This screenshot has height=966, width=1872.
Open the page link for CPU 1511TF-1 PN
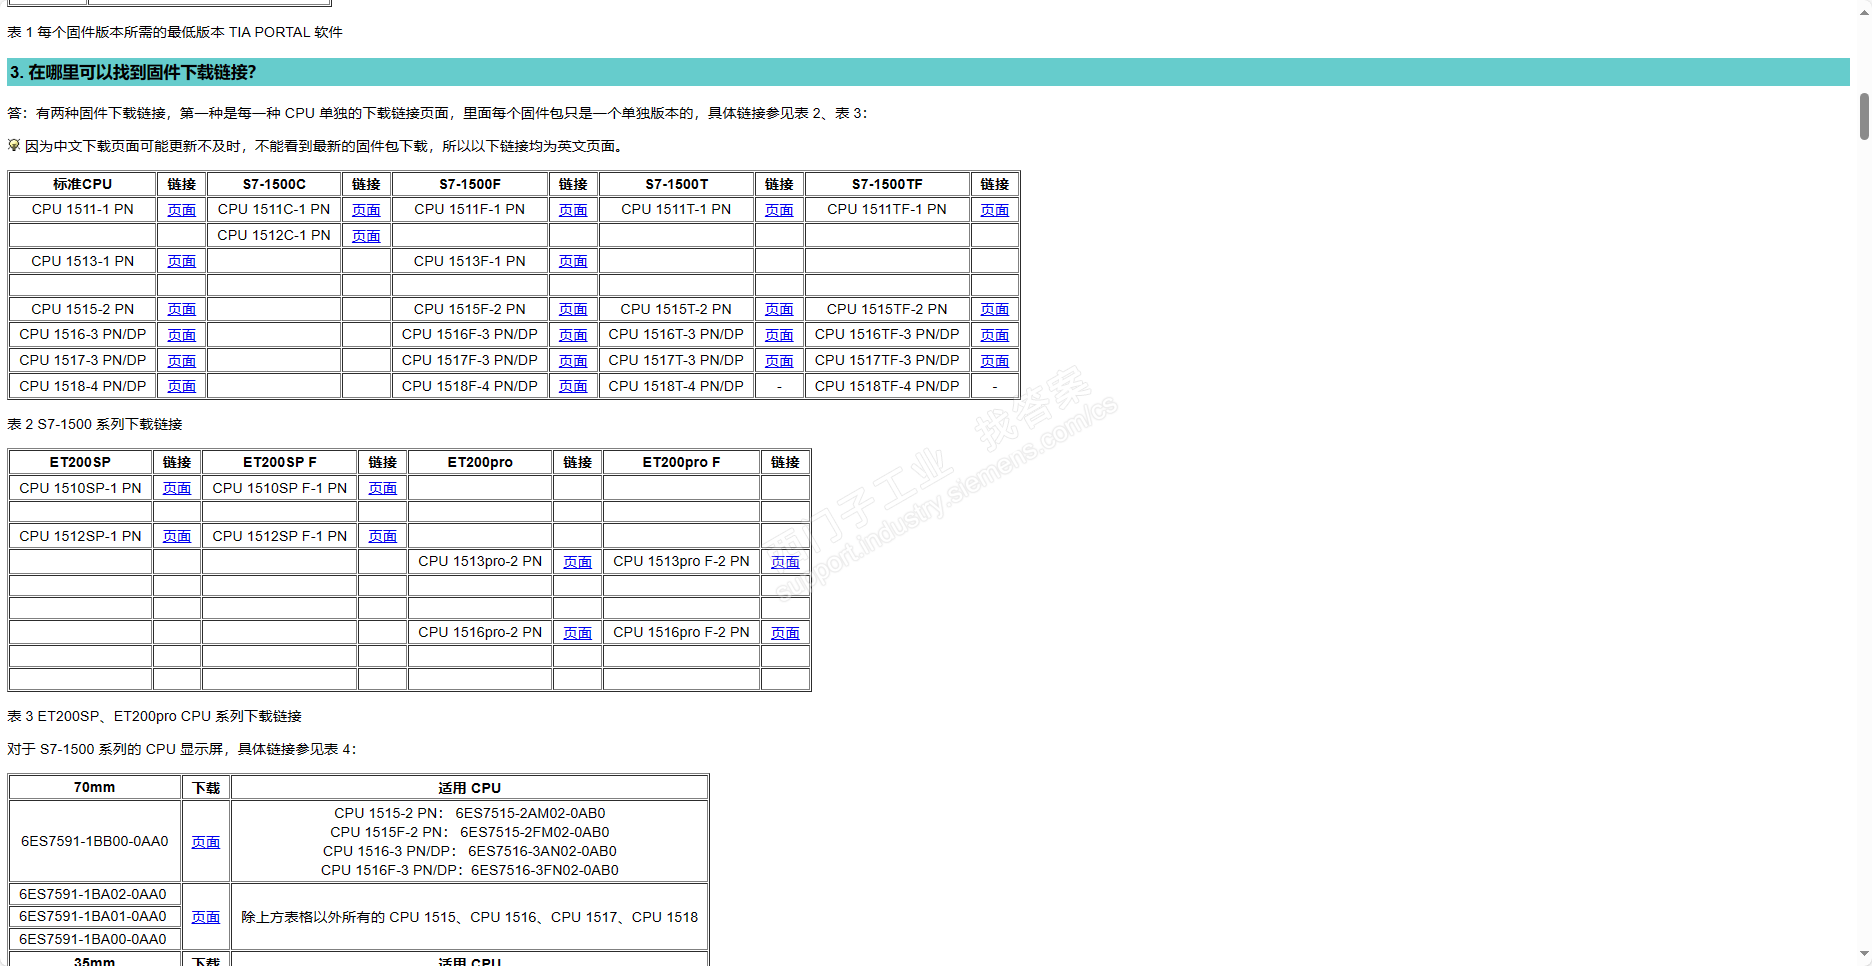click(995, 210)
